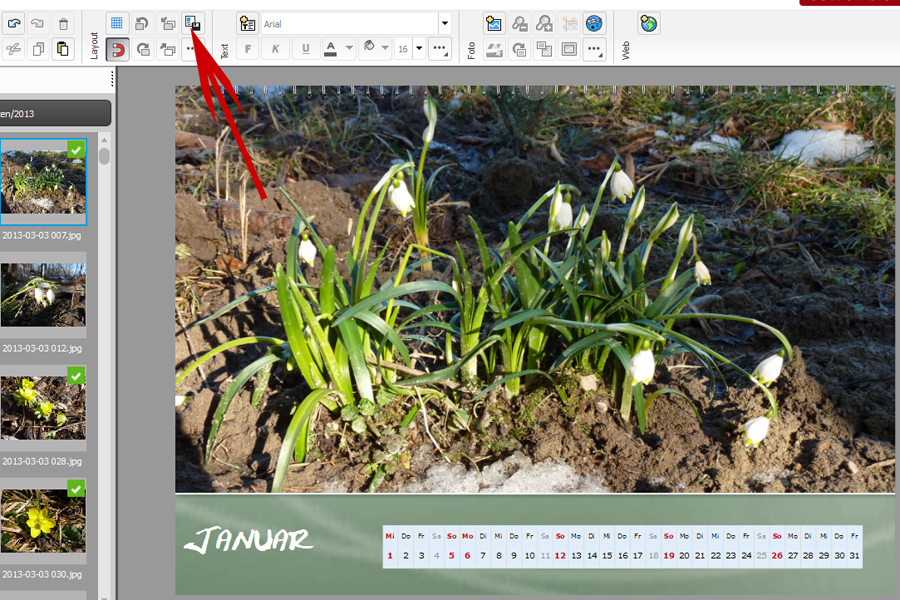Click file name label 2013-03-03 012.jpg
The image size is (900, 600).
[x=42, y=348]
